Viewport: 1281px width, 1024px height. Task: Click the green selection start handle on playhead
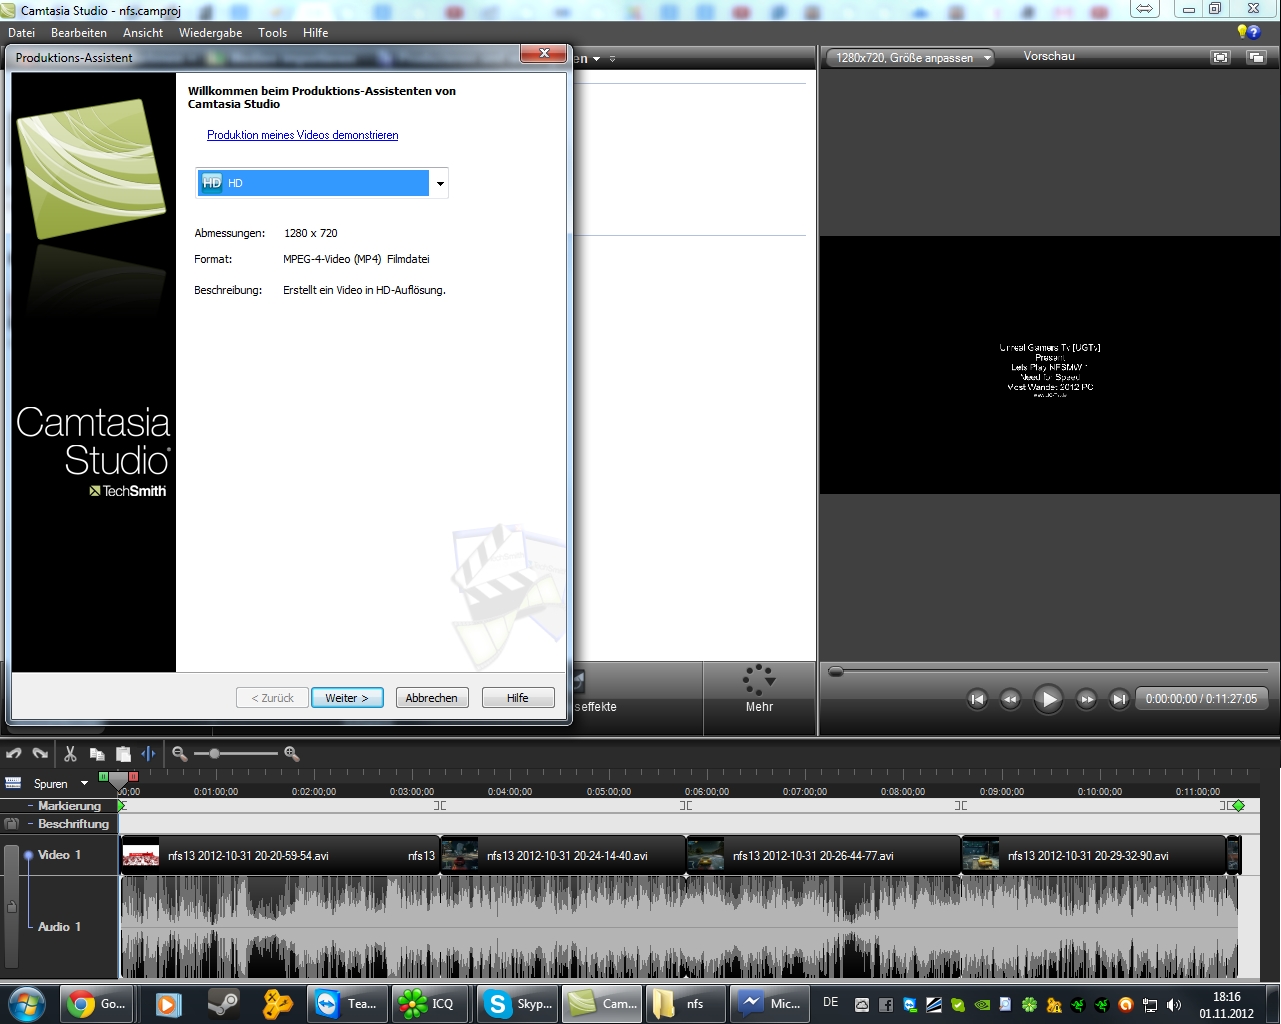[104, 776]
